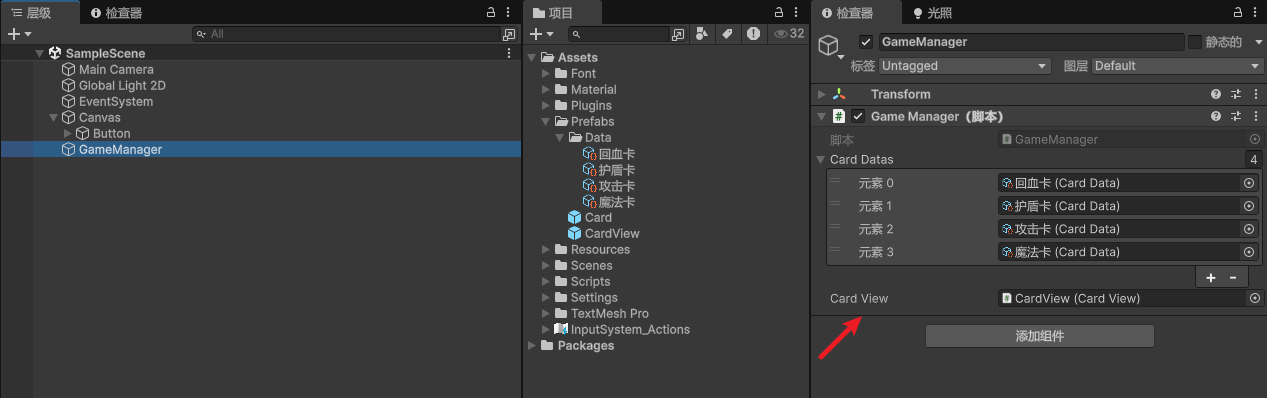Remove element with Card Datas minus button
This screenshot has height=398, width=1267.
pos(1233,278)
